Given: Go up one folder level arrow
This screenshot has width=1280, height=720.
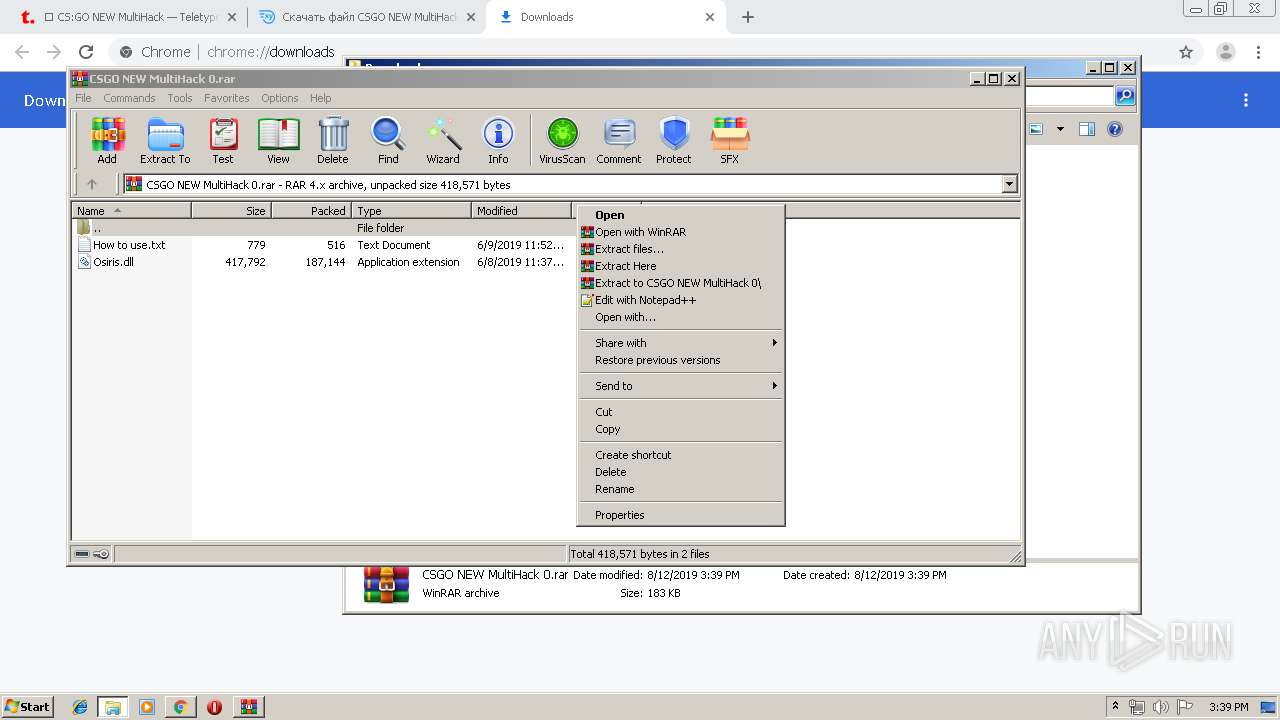Looking at the screenshot, I should point(92,184).
